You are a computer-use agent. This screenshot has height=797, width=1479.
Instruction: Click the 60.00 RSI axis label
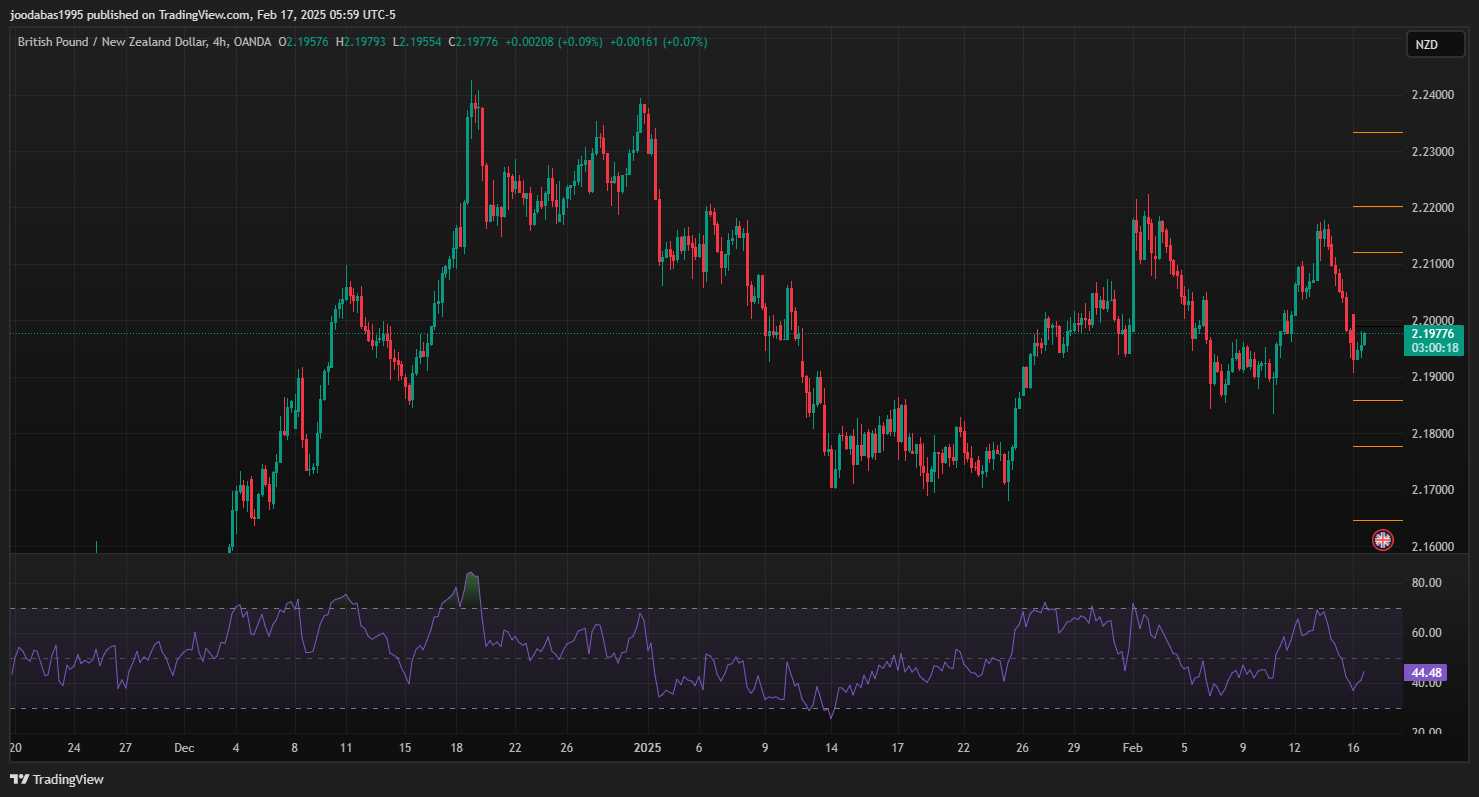pos(1425,633)
